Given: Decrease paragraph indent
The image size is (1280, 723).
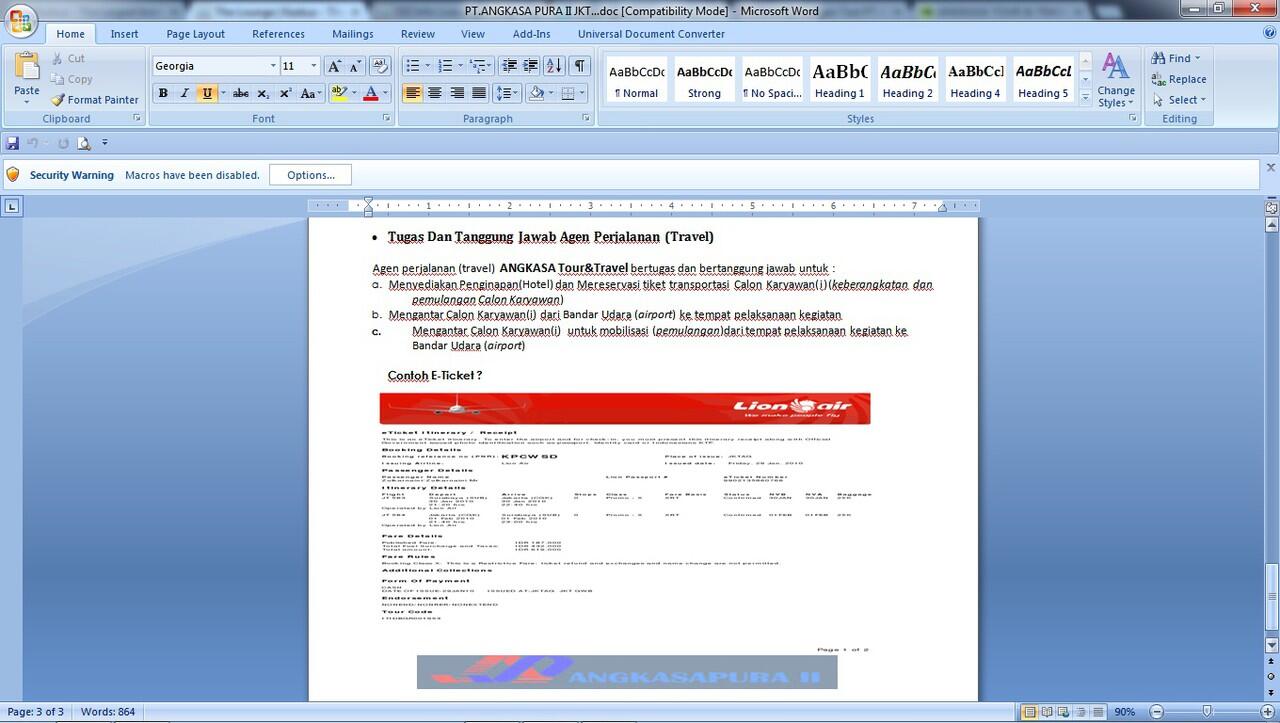Looking at the screenshot, I should (509, 66).
